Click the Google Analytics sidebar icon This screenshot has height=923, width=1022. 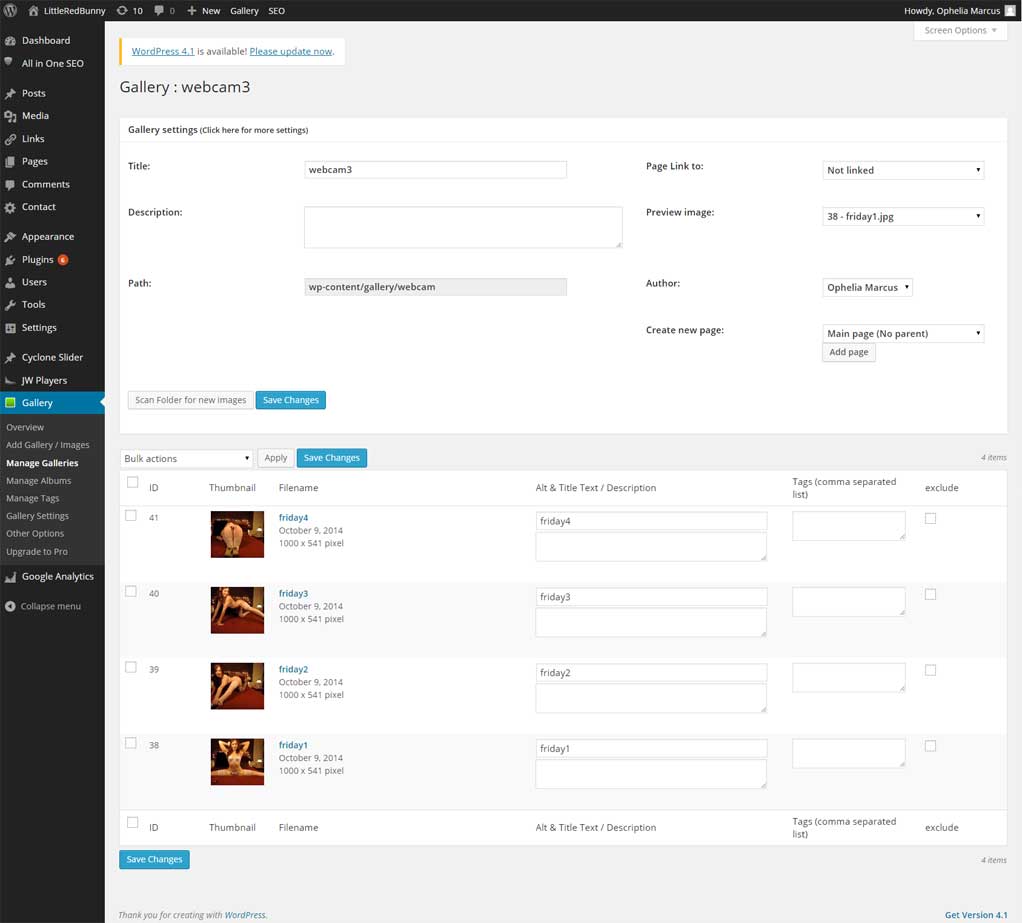10,577
